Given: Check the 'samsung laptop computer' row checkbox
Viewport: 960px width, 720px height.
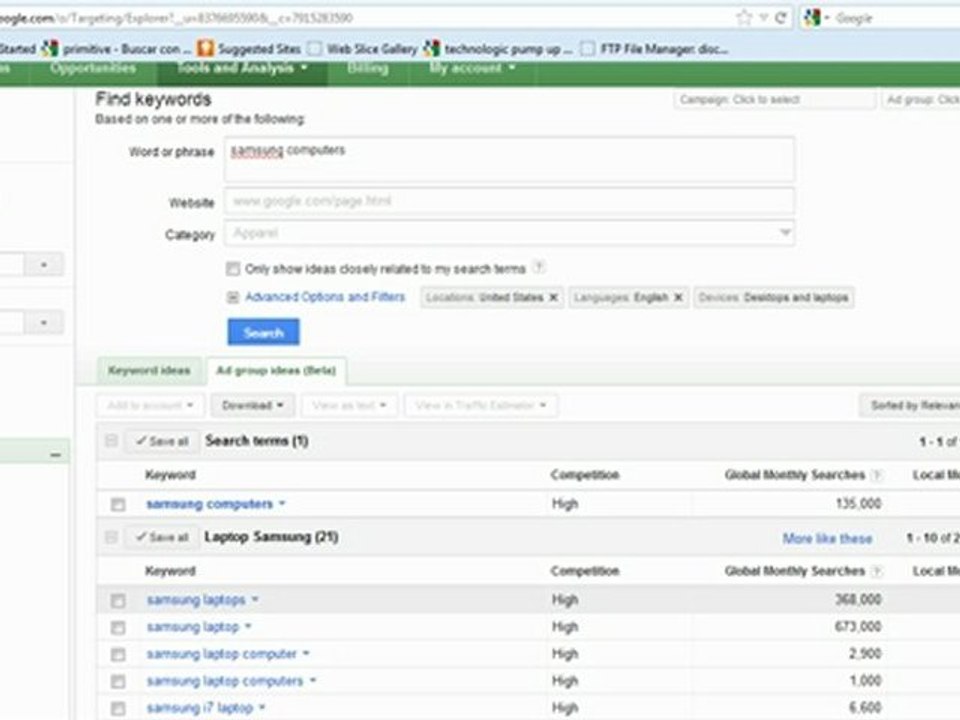Looking at the screenshot, I should 118,654.
